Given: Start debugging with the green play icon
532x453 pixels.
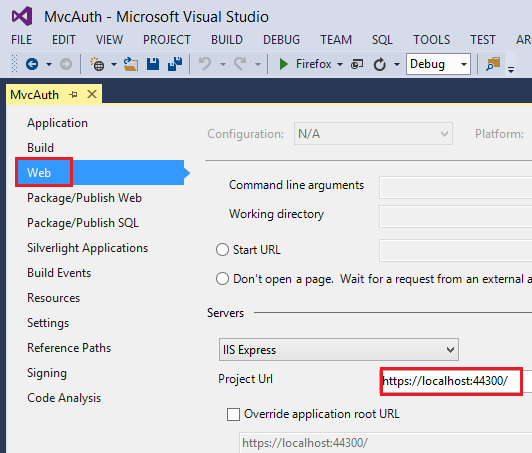Looking at the screenshot, I should [x=283, y=64].
